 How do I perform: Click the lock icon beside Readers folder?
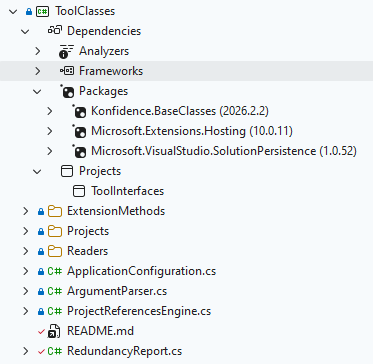point(41,252)
